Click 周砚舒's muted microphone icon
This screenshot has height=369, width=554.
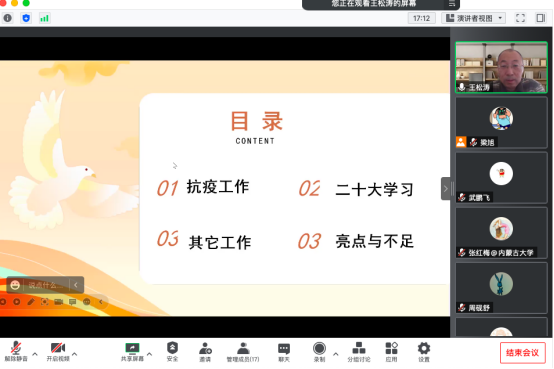point(462,308)
